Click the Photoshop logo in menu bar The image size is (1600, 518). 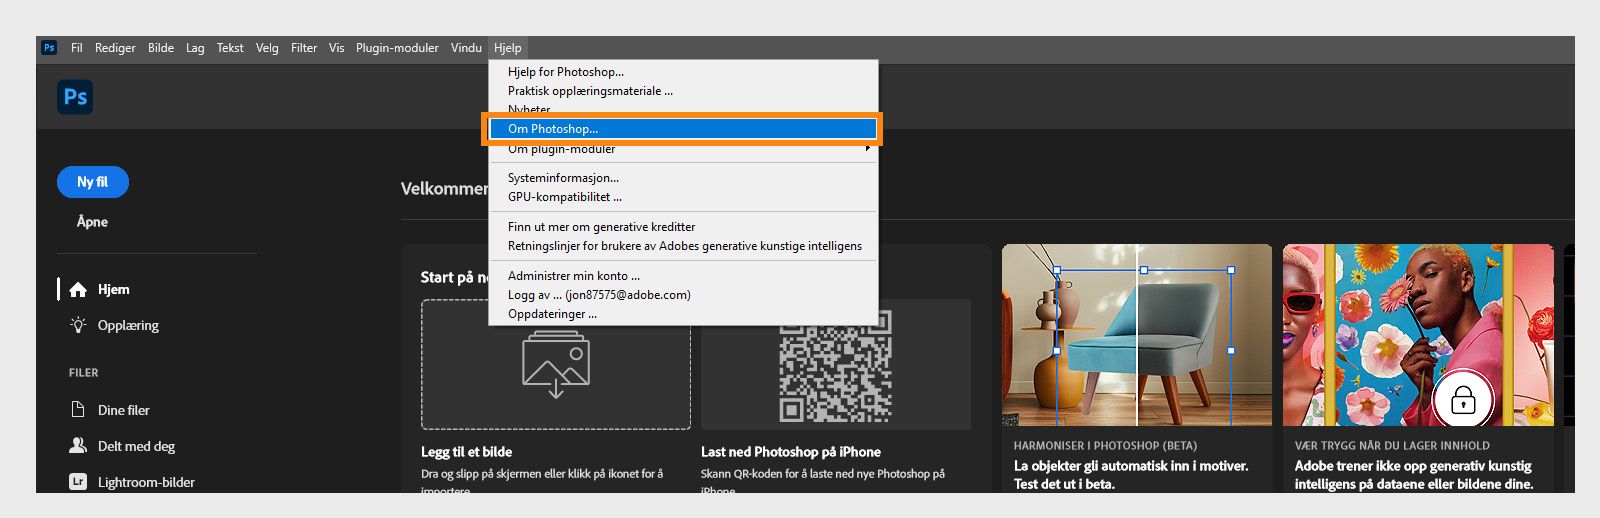tap(49, 48)
